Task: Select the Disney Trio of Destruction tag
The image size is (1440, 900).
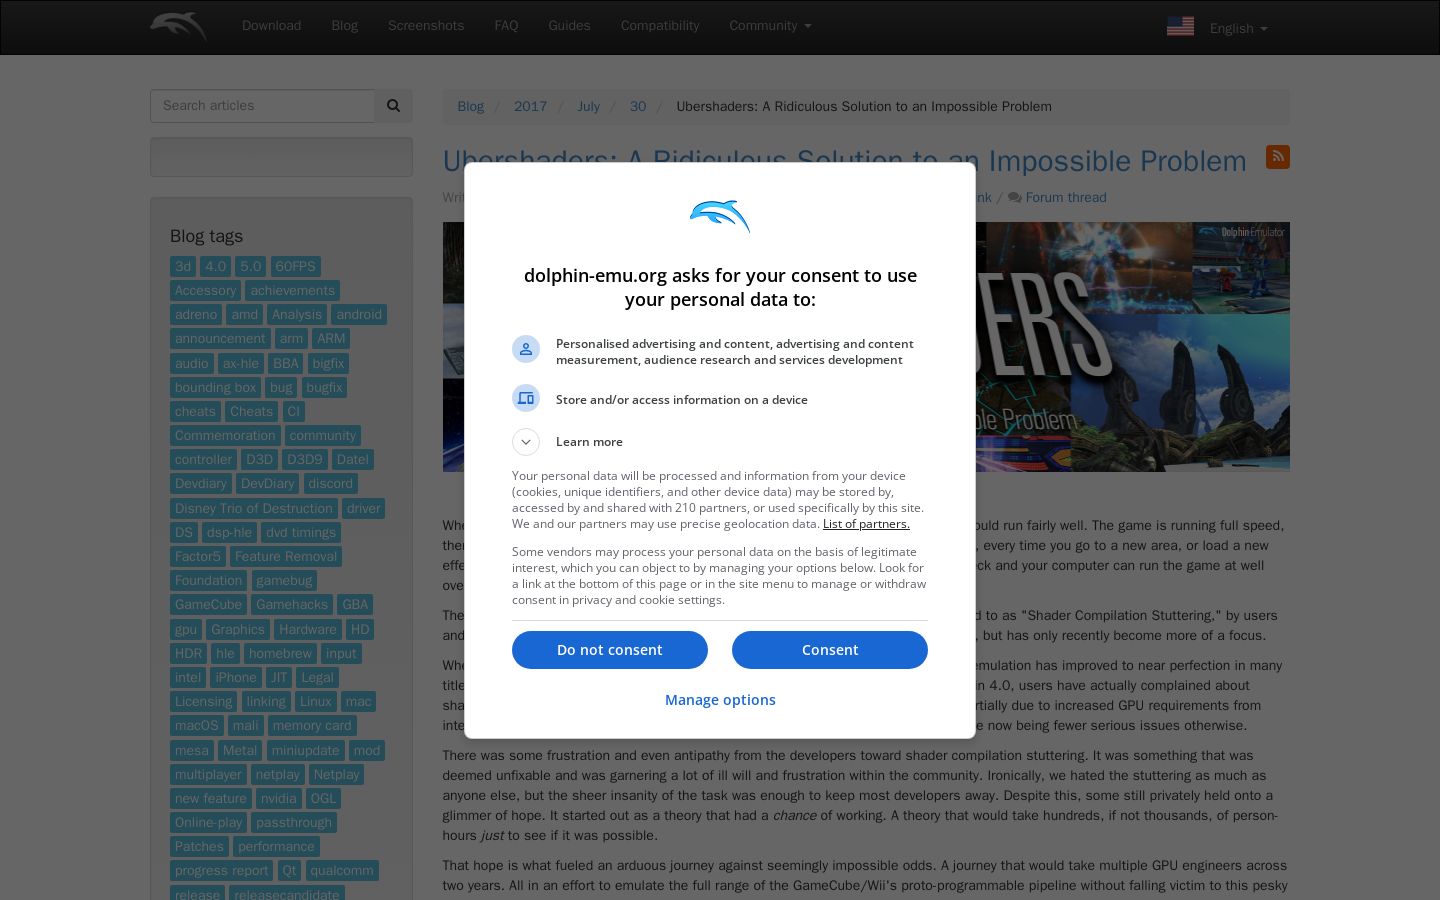Action: (x=254, y=508)
